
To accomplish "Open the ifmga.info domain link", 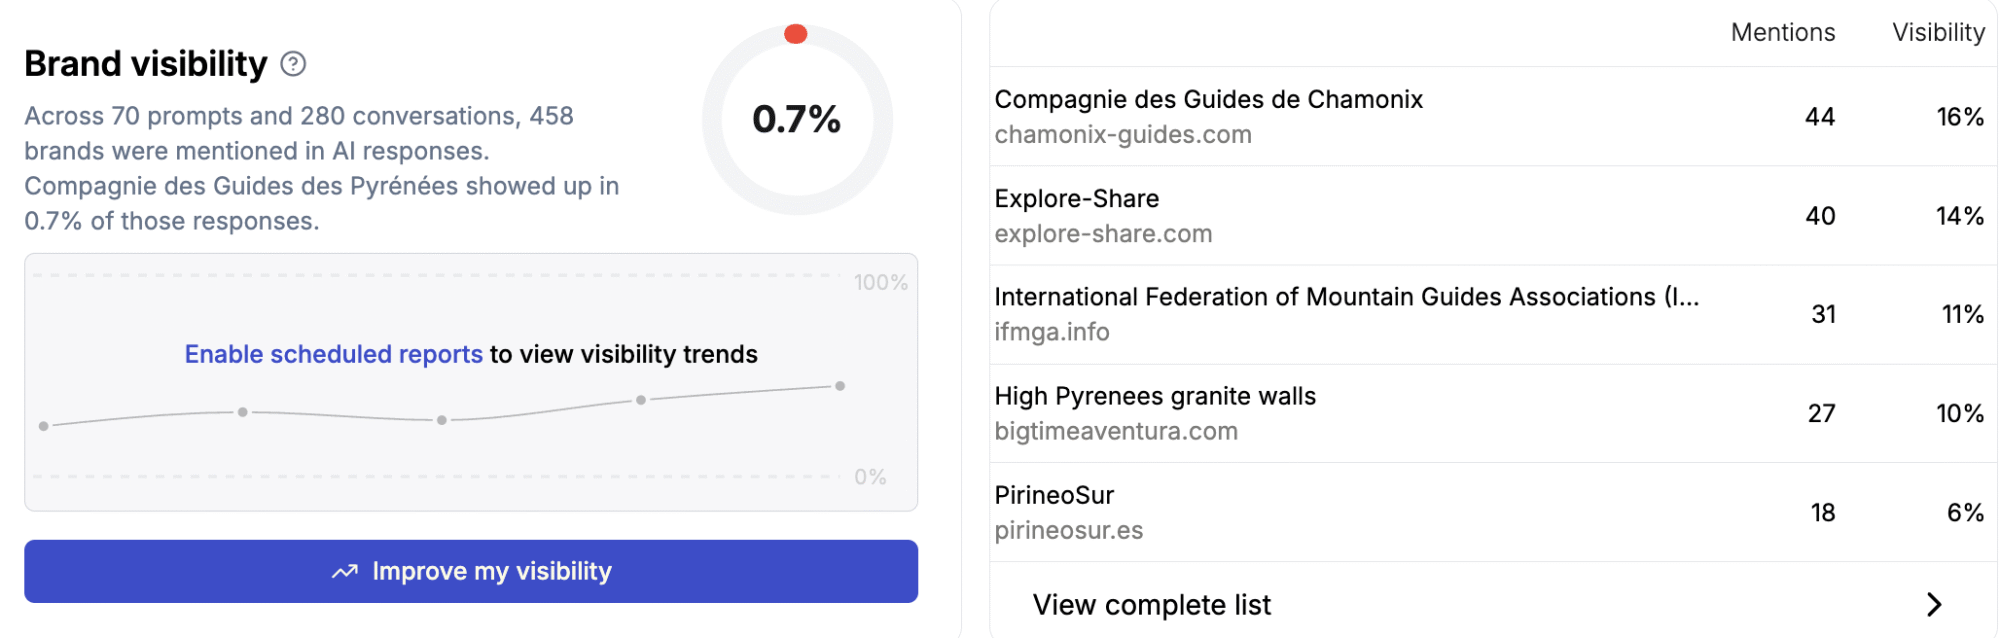I will tap(1052, 331).
